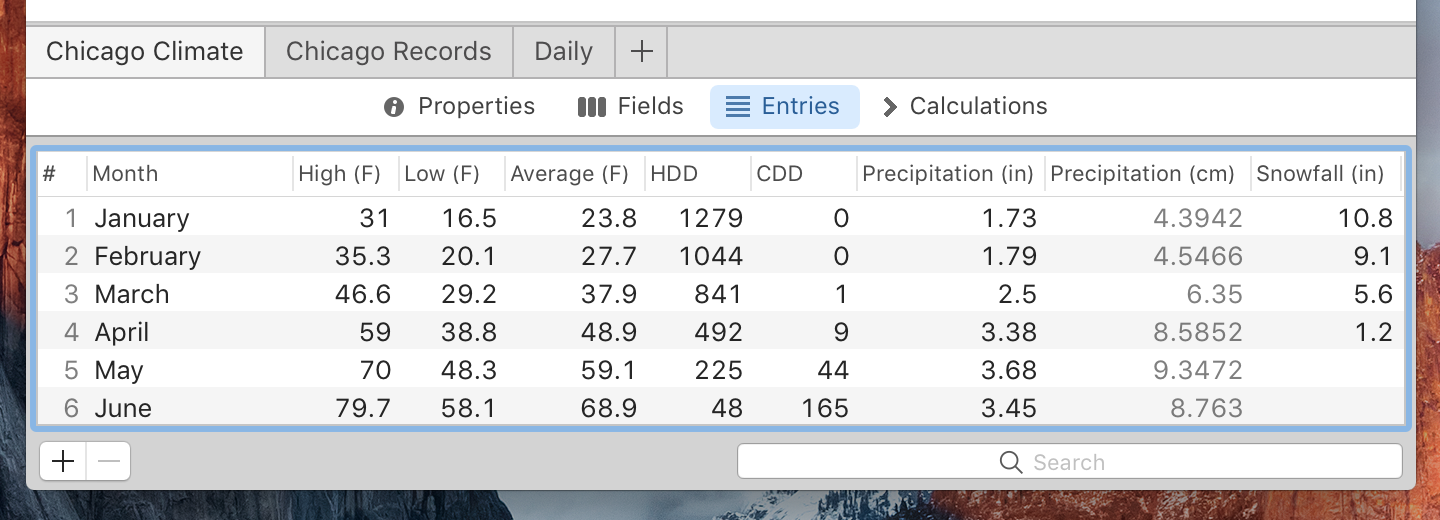
Task: Show the Fields section
Action: click(x=631, y=107)
